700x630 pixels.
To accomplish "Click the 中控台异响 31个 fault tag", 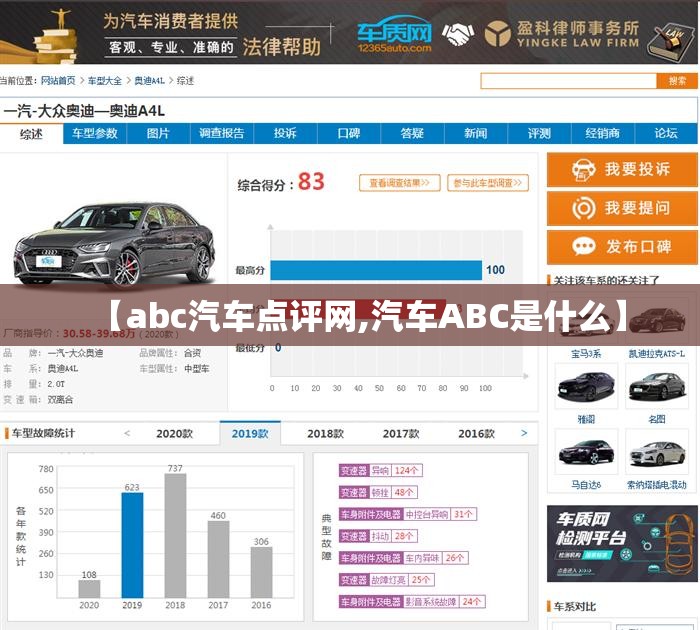I will click(408, 514).
